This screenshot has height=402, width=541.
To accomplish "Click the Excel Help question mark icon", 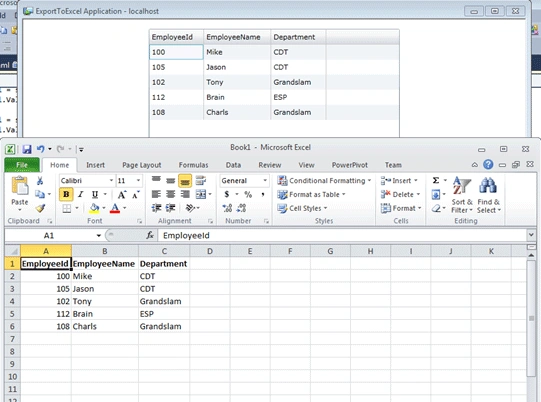I will coord(488,165).
